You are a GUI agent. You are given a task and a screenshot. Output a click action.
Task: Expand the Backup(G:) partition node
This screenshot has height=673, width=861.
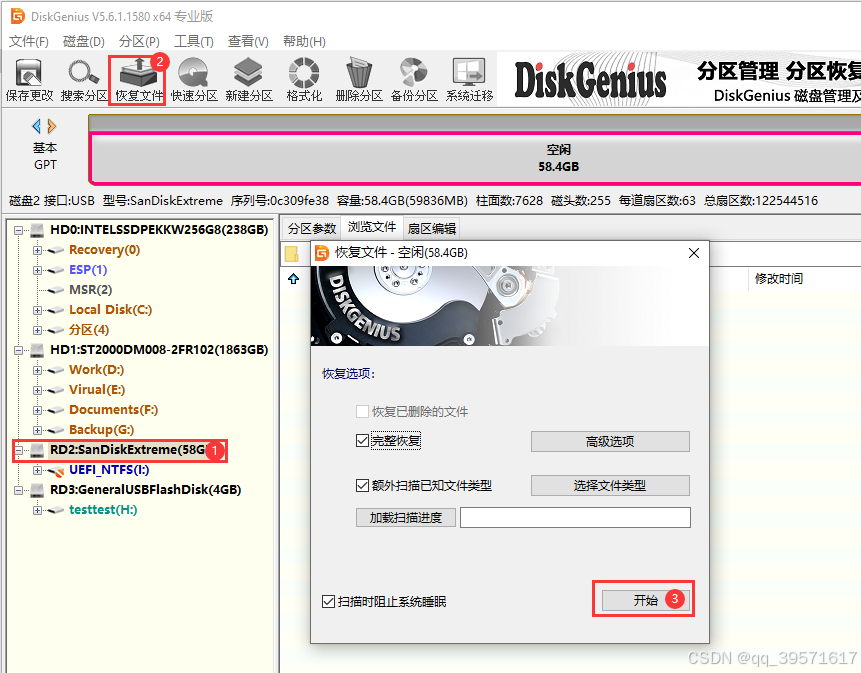click(37, 430)
